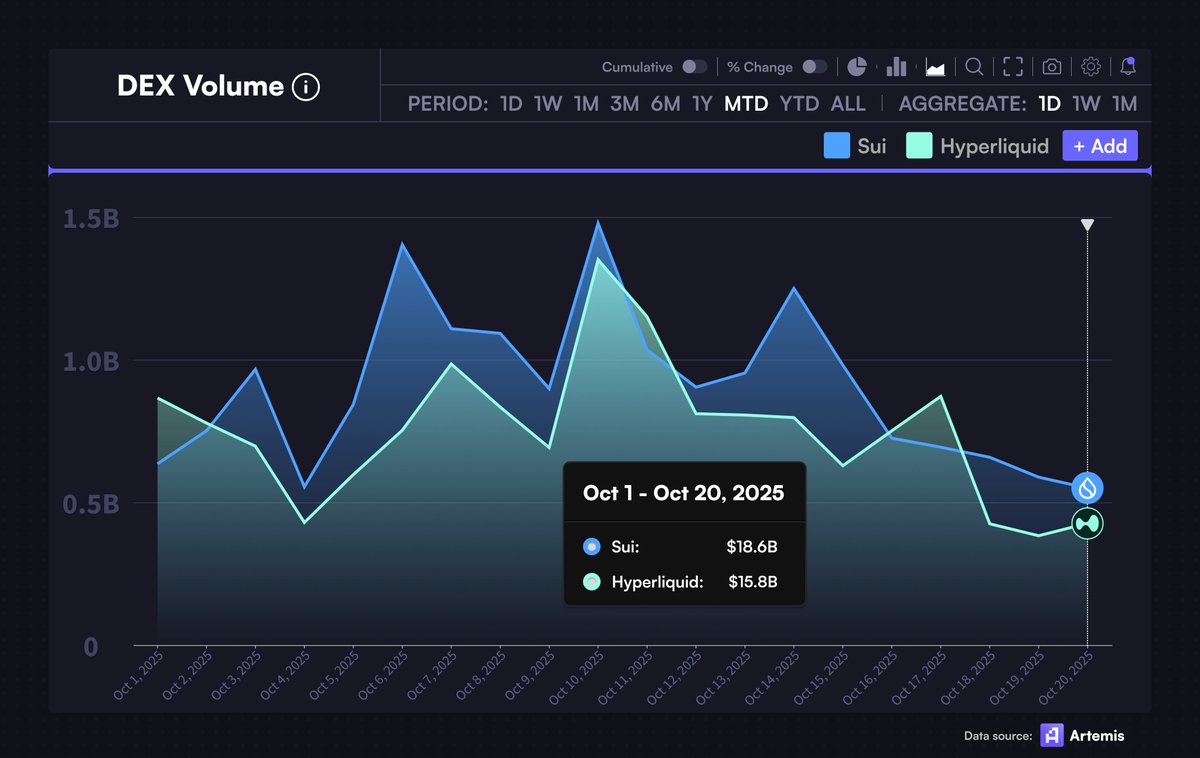Viewport: 1200px width, 758px height.
Task: Click the Oct 1, 2025 axis label
Action: click(138, 675)
